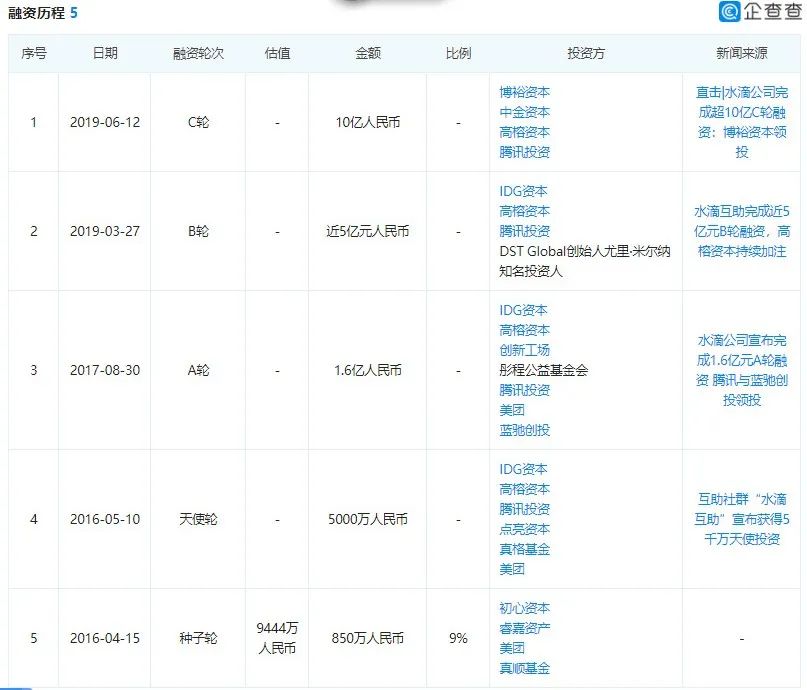This screenshot has height=690, width=807.
Task: Select the date 2016-04-15 cell
Action: 105,638
